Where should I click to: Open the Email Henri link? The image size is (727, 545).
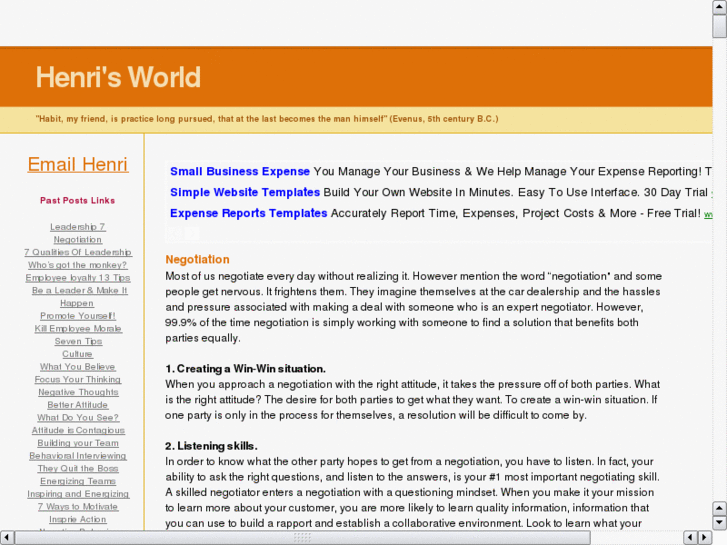coord(78,164)
